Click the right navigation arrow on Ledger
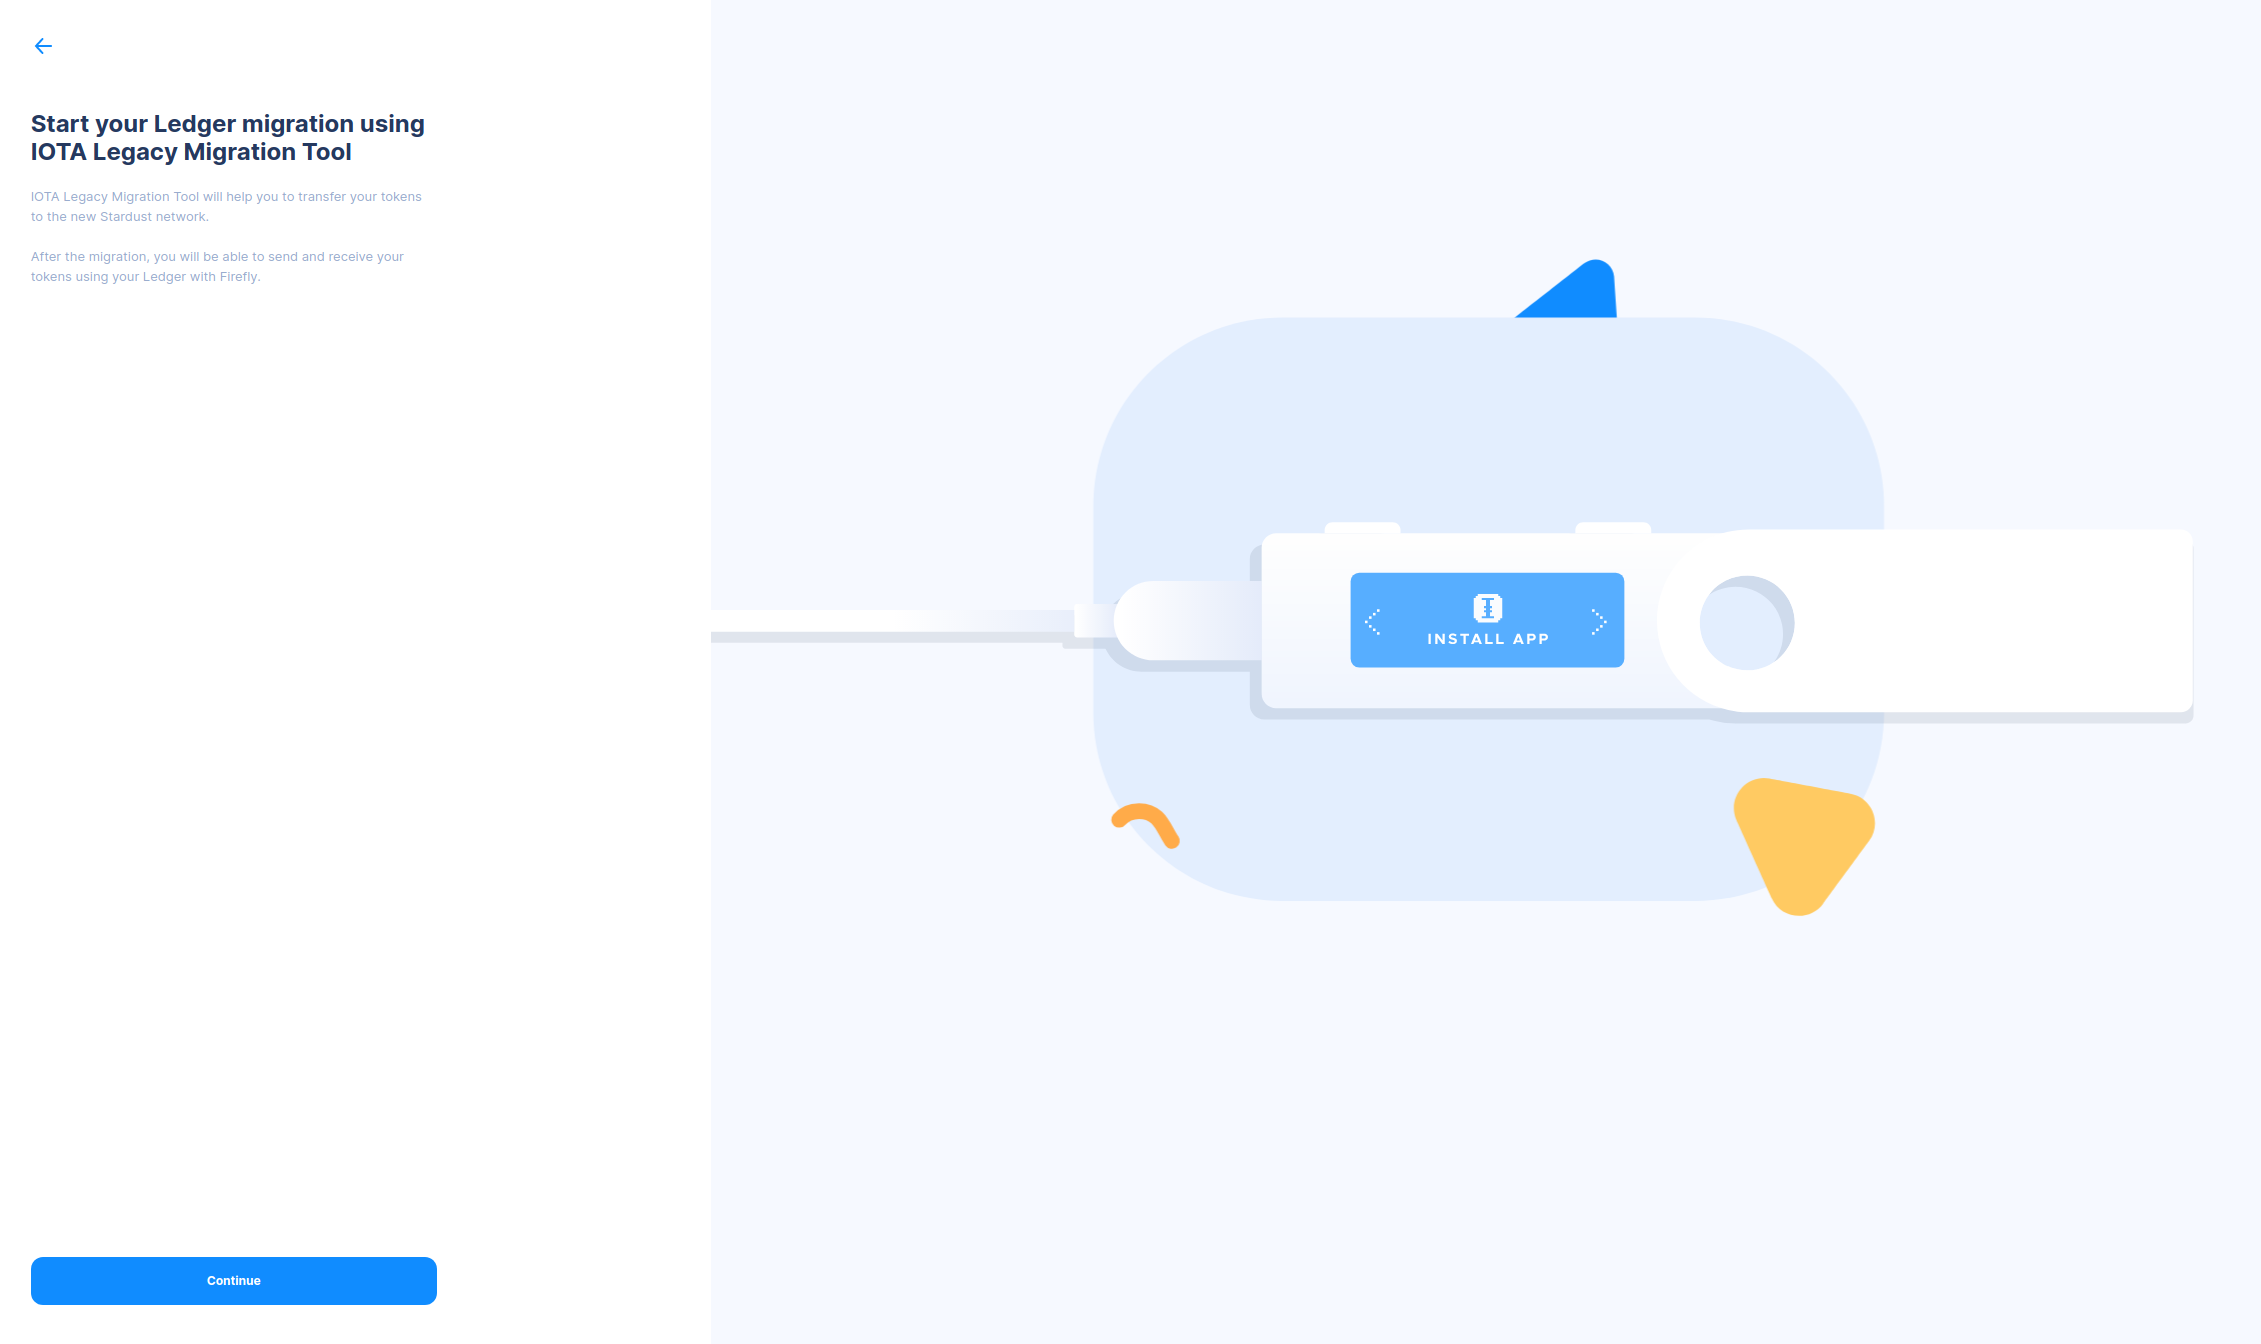 click(1599, 619)
